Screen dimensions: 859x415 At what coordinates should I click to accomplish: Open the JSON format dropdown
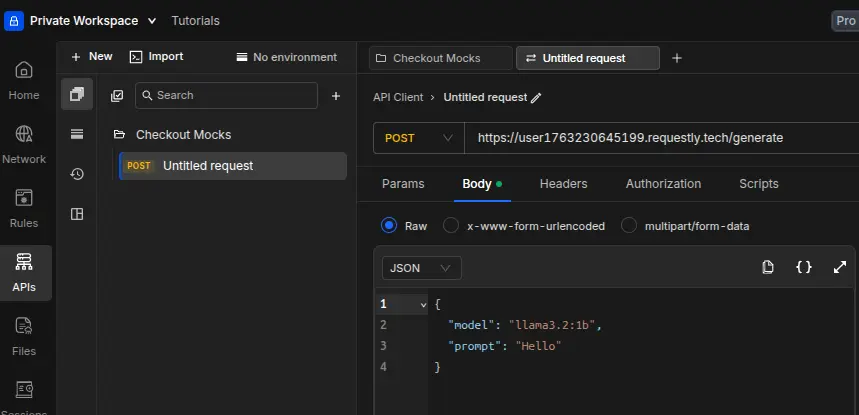pos(421,268)
